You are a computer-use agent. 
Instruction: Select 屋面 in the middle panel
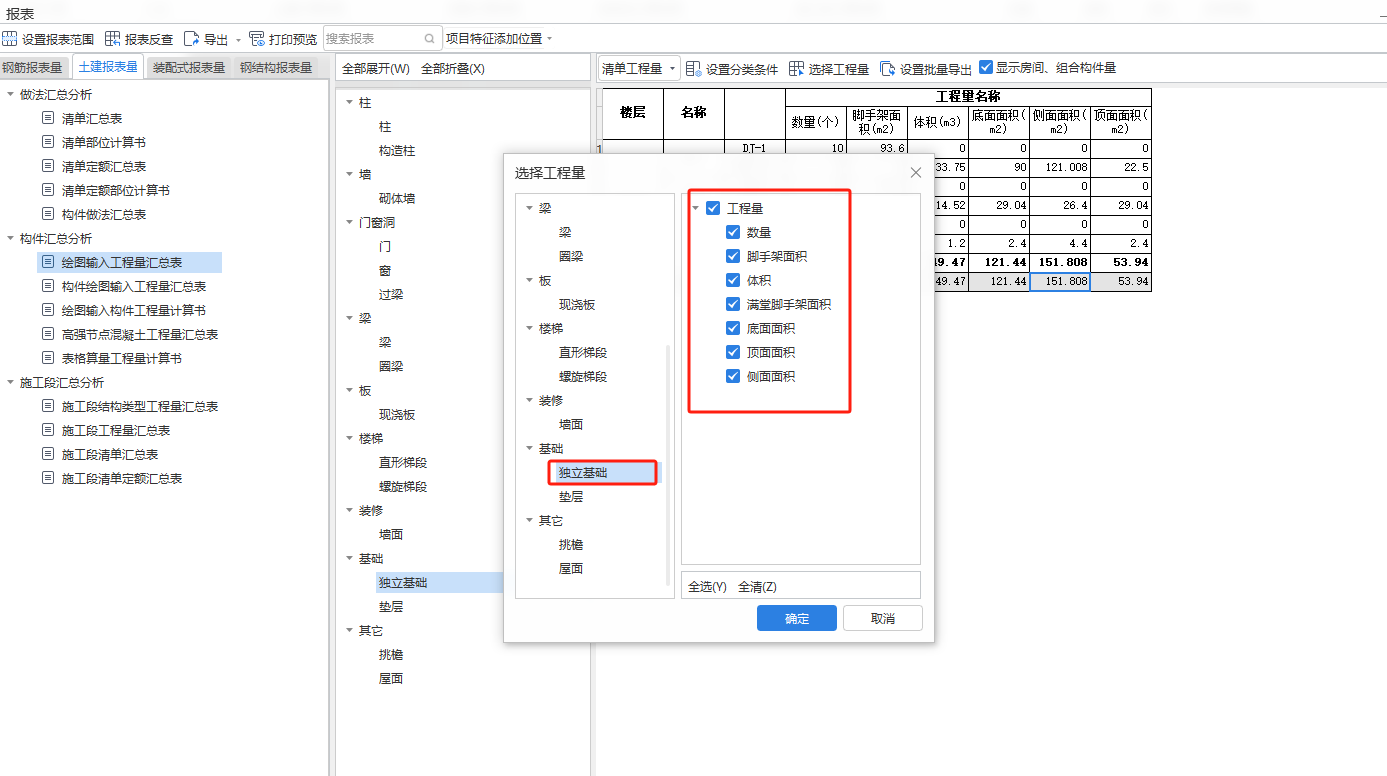[x=391, y=678]
